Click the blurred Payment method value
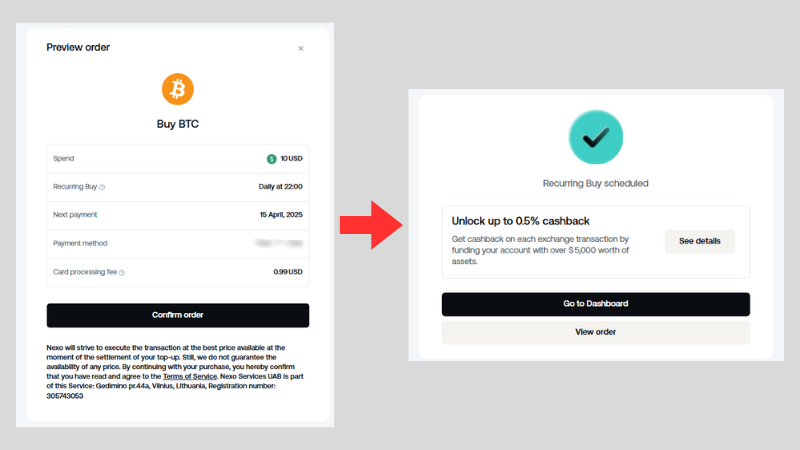The image size is (800, 450). tap(280, 243)
